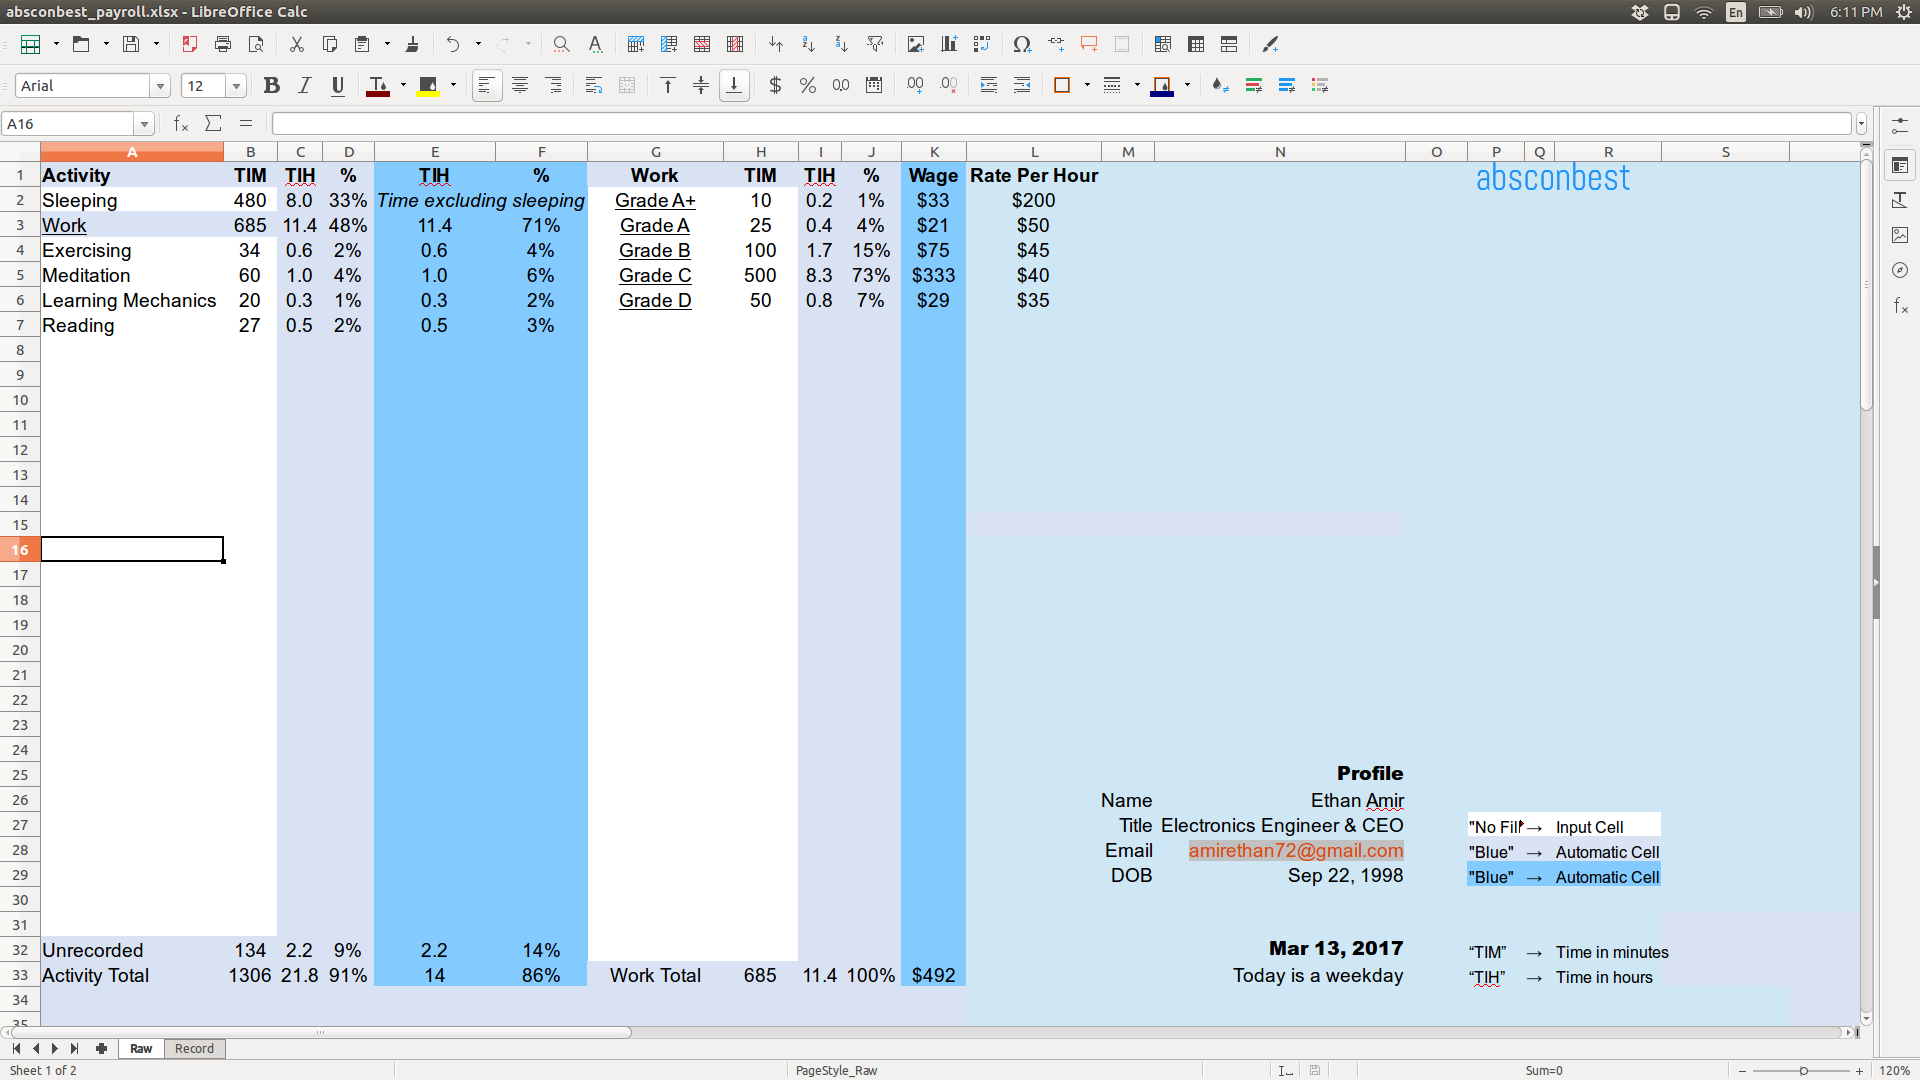Select the Raw sheet tab
The width and height of the screenshot is (1920, 1080).
[141, 1049]
